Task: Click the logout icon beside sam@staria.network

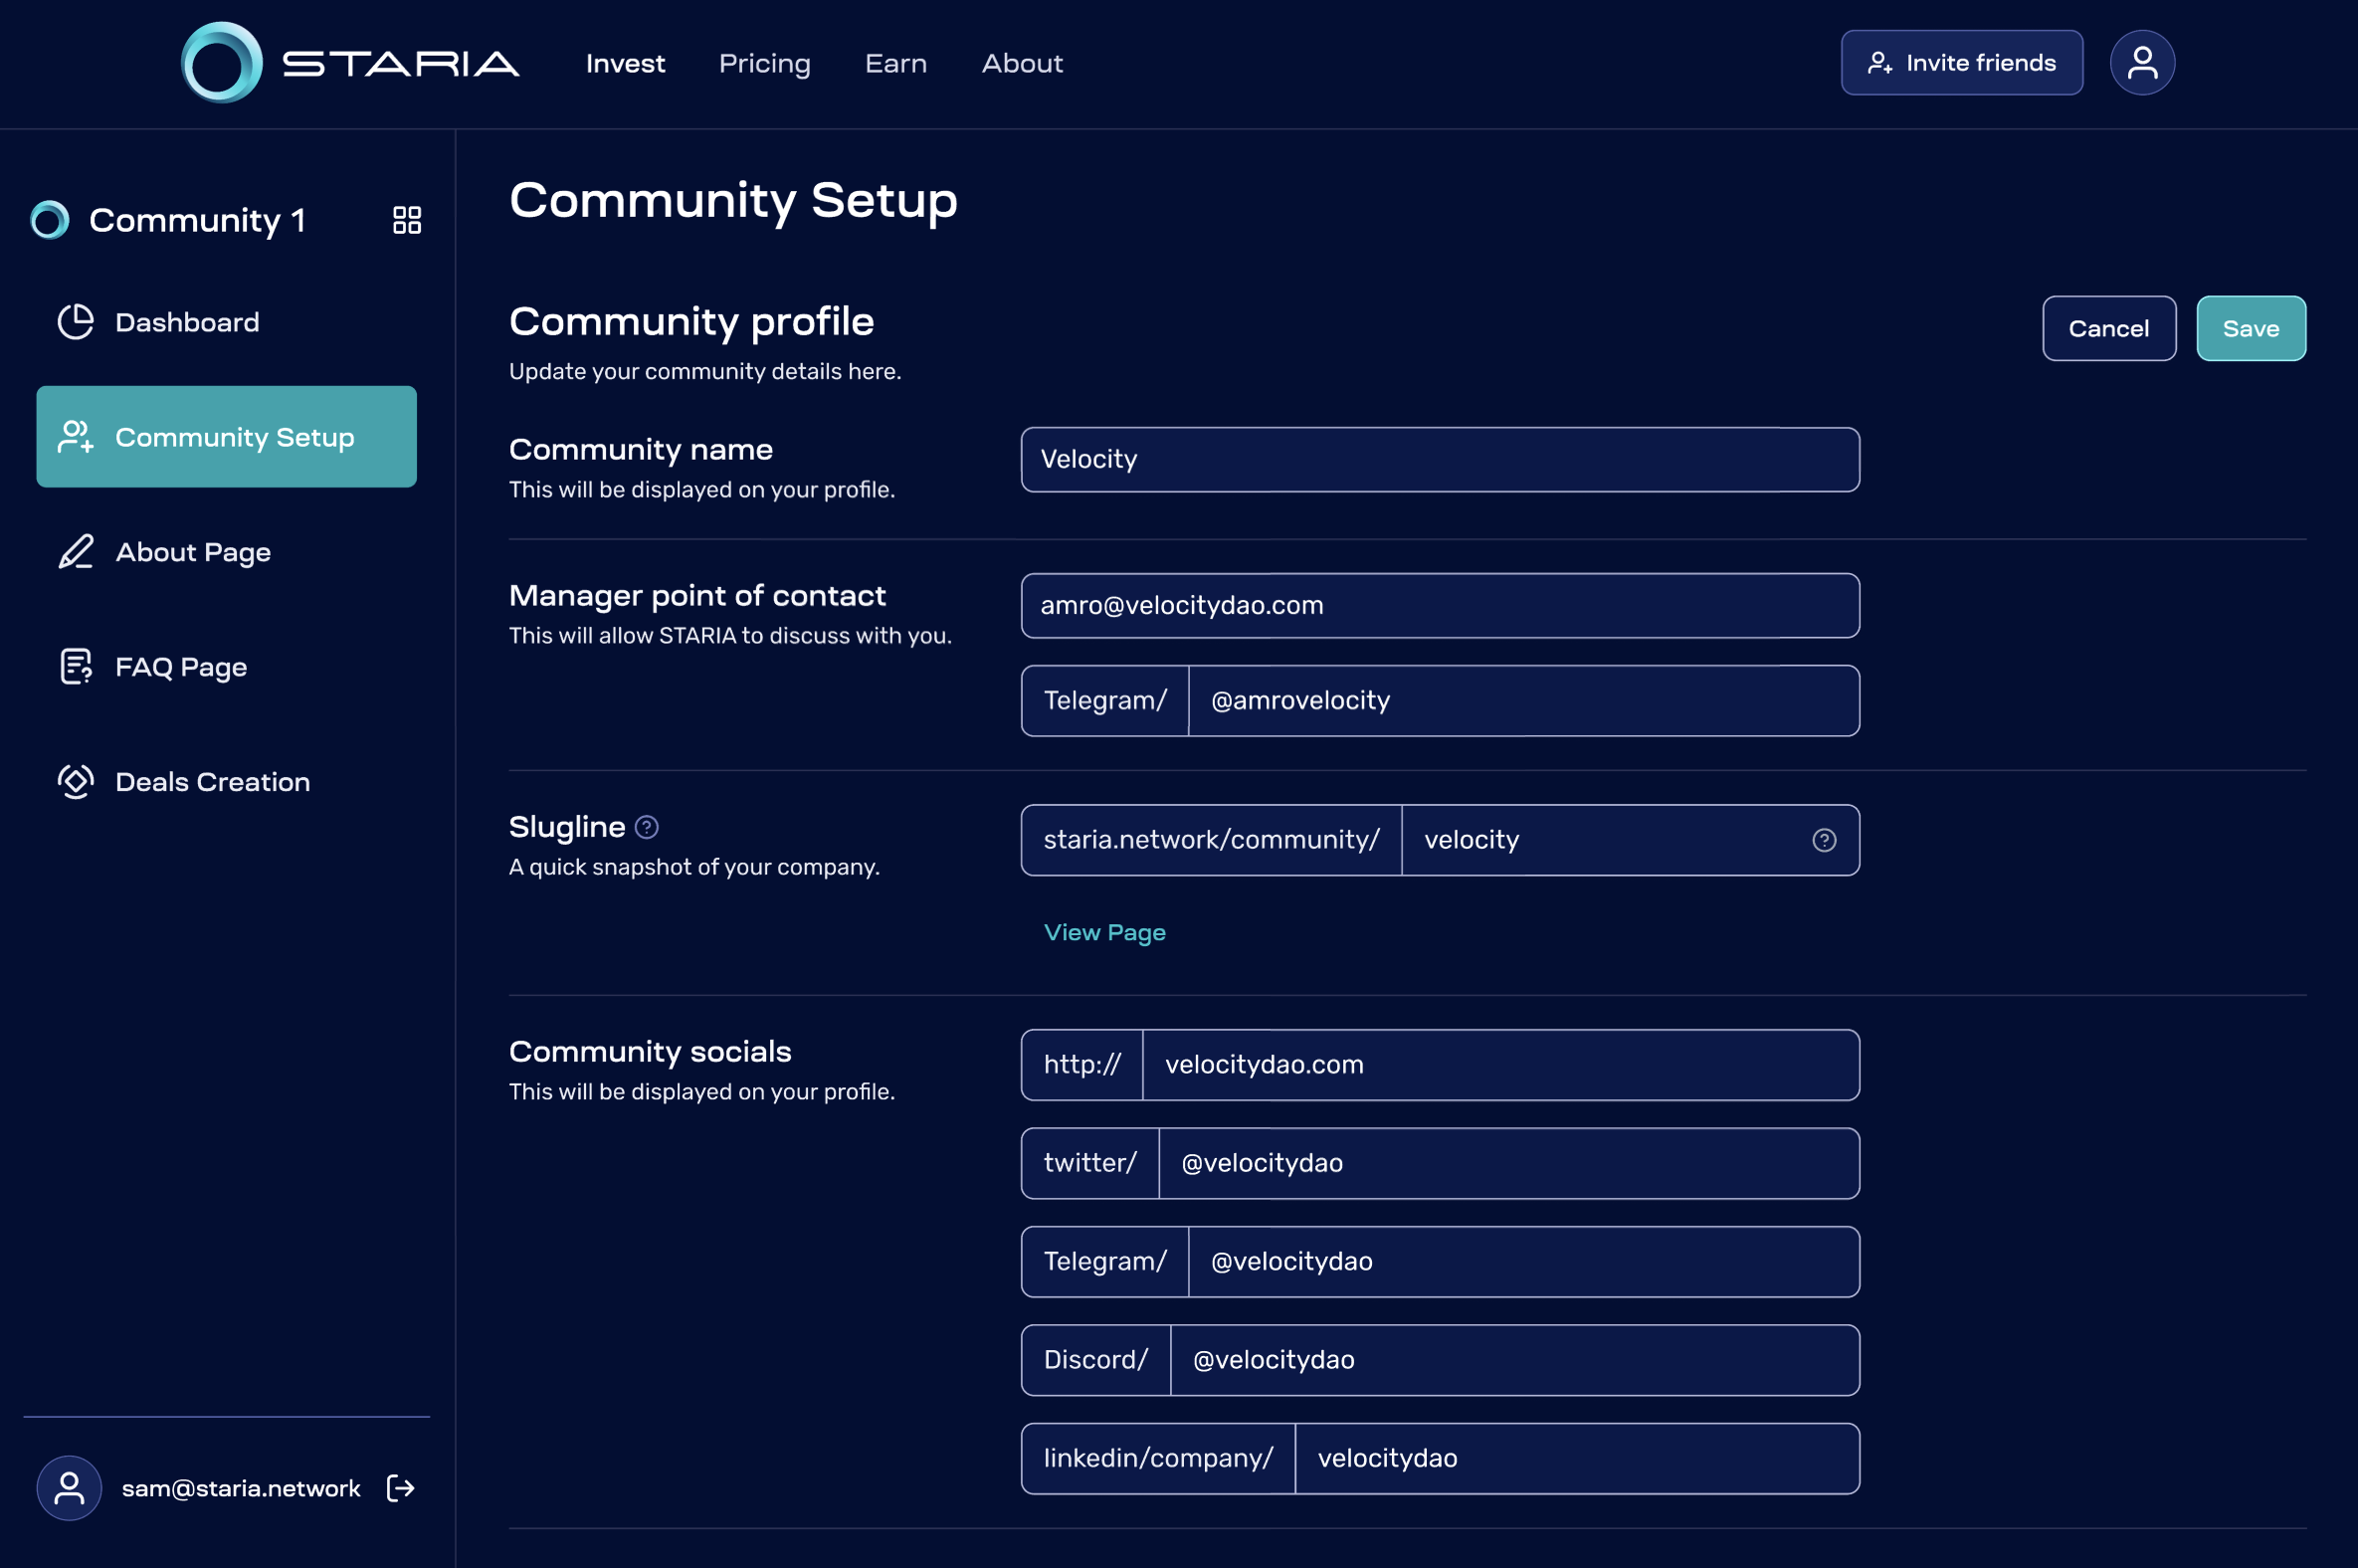Action: 400,1488
